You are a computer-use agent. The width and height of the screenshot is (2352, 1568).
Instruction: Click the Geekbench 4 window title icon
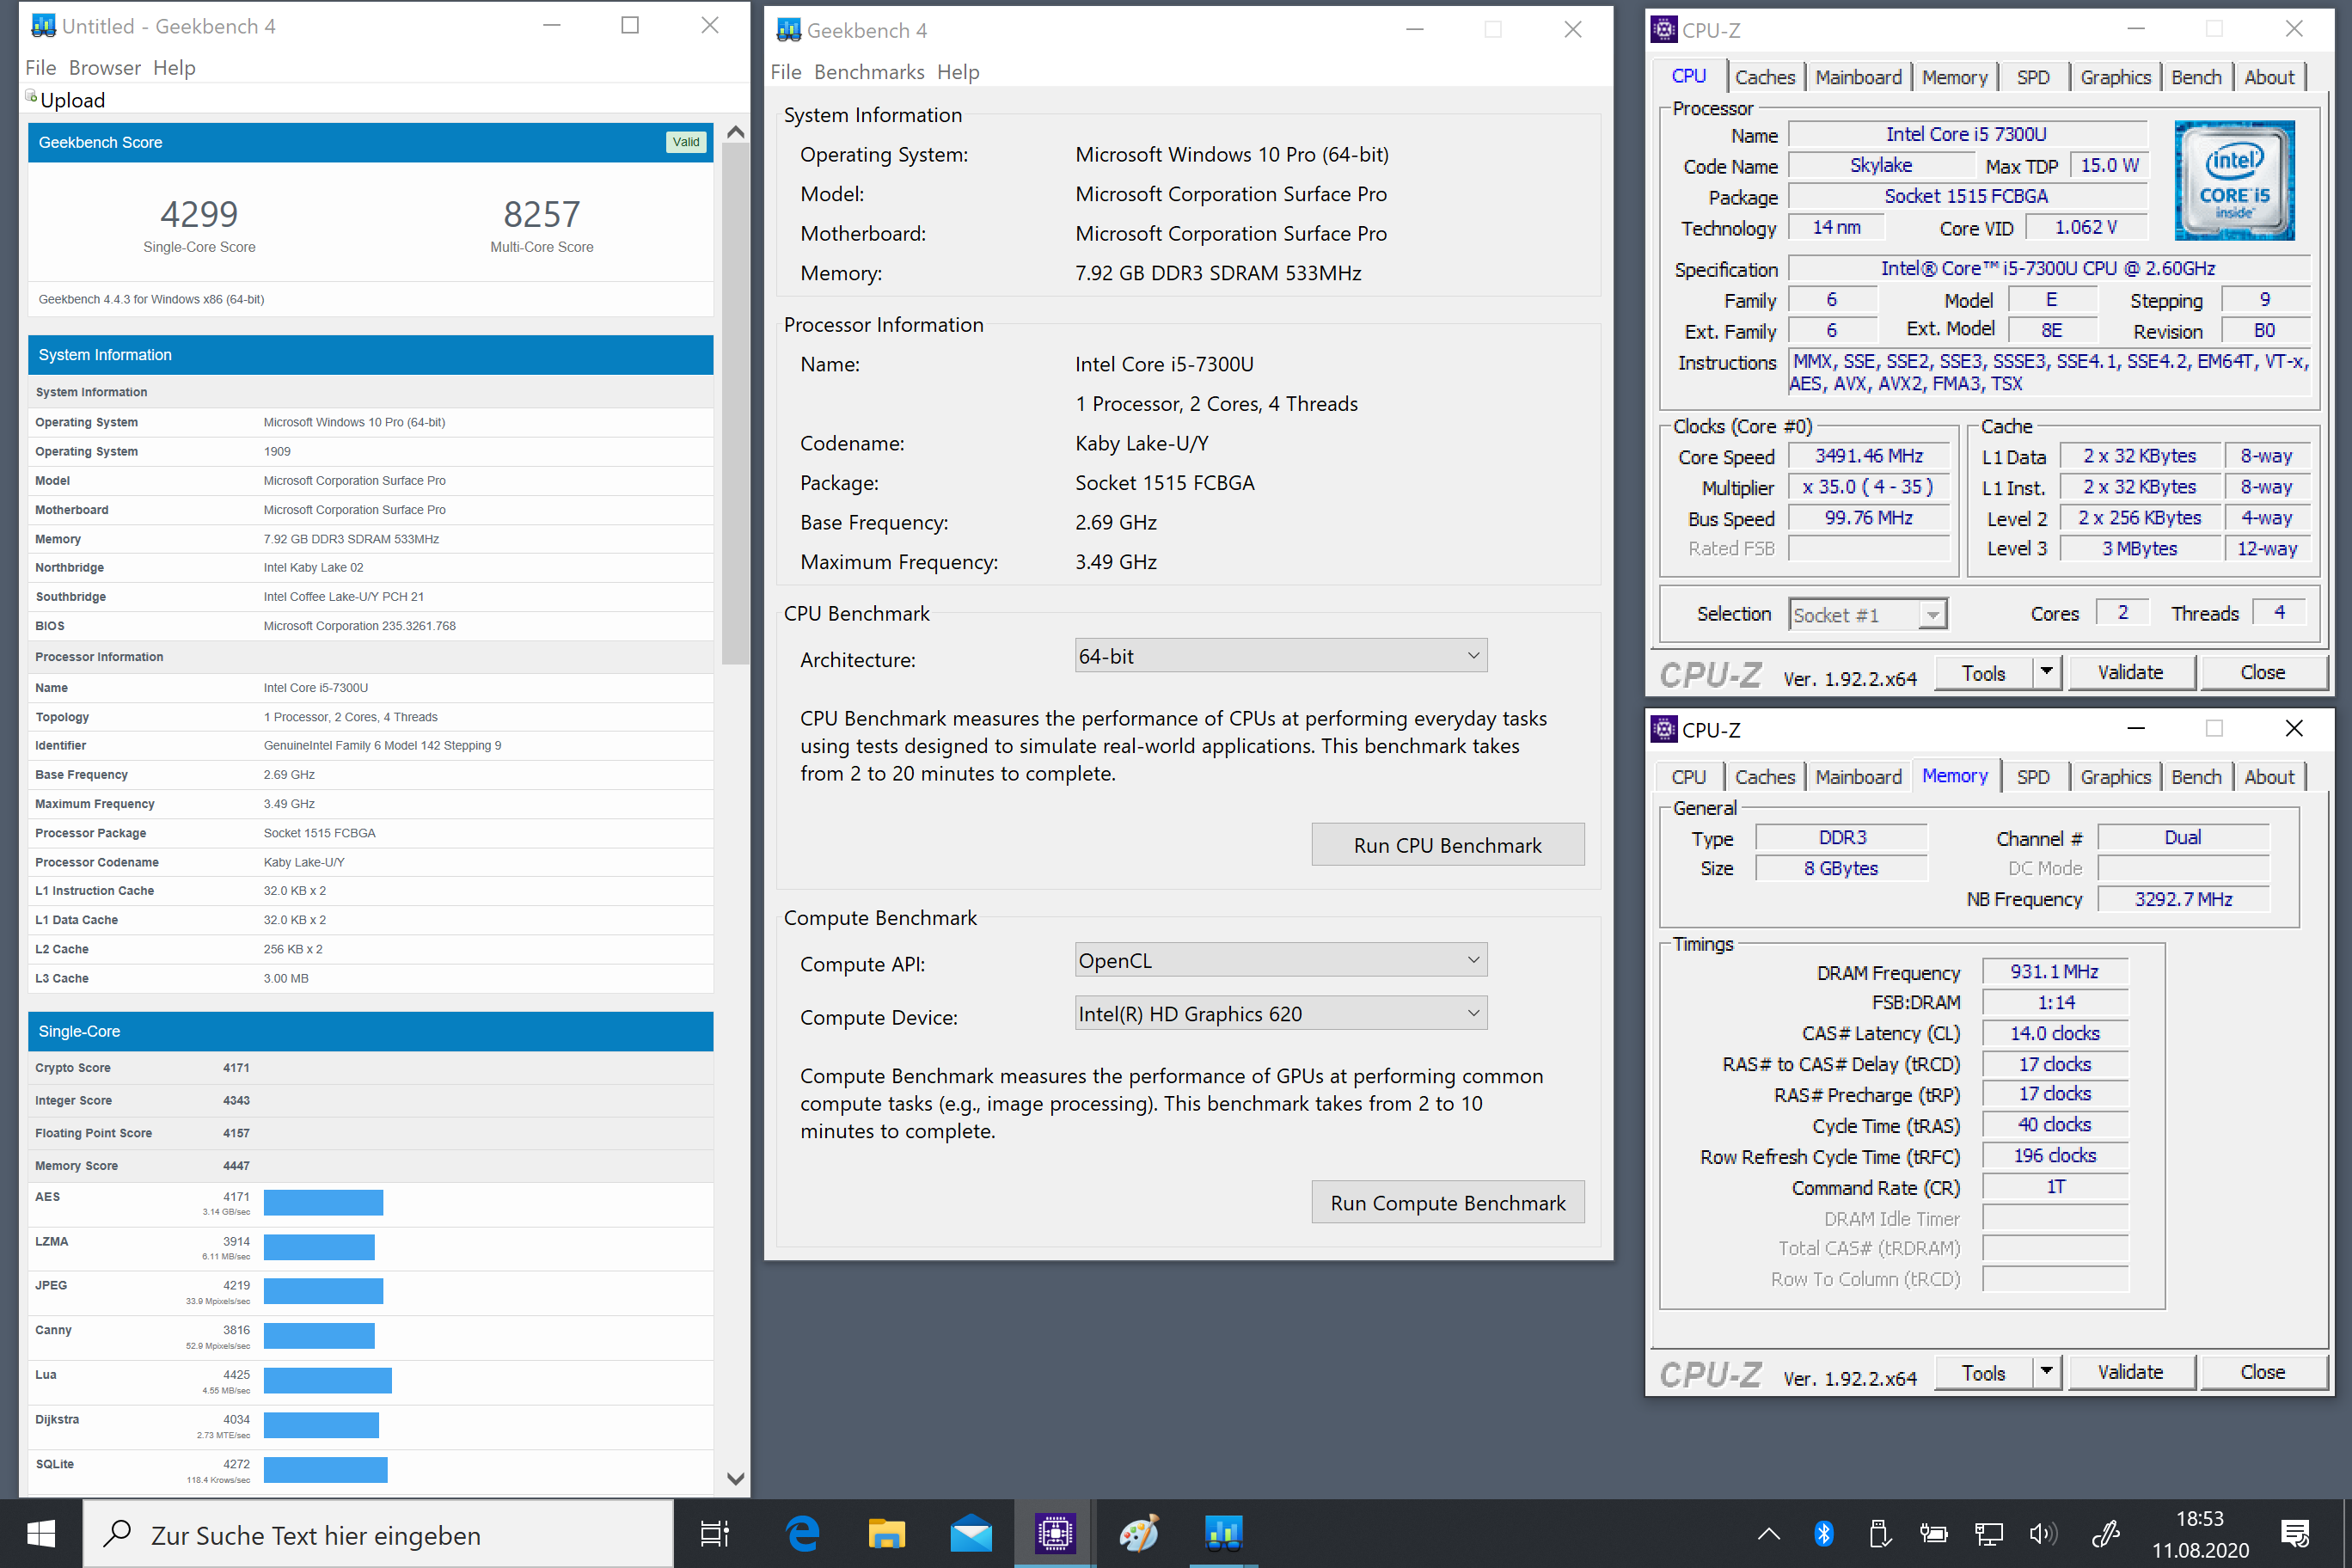788,30
